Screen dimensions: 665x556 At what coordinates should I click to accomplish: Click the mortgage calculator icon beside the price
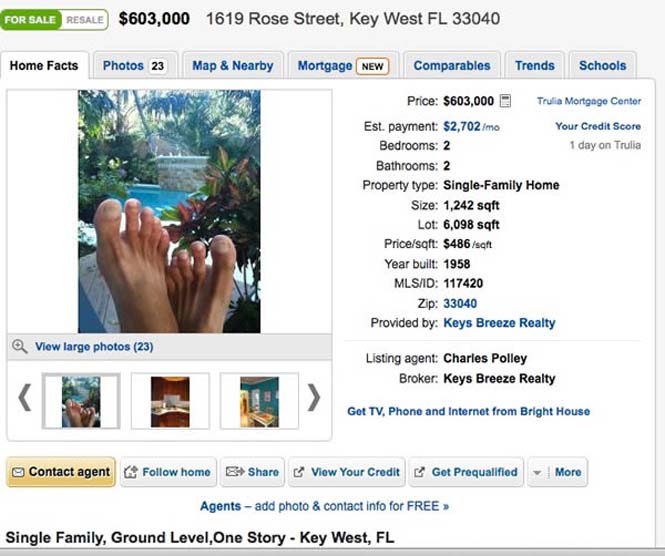(x=505, y=101)
